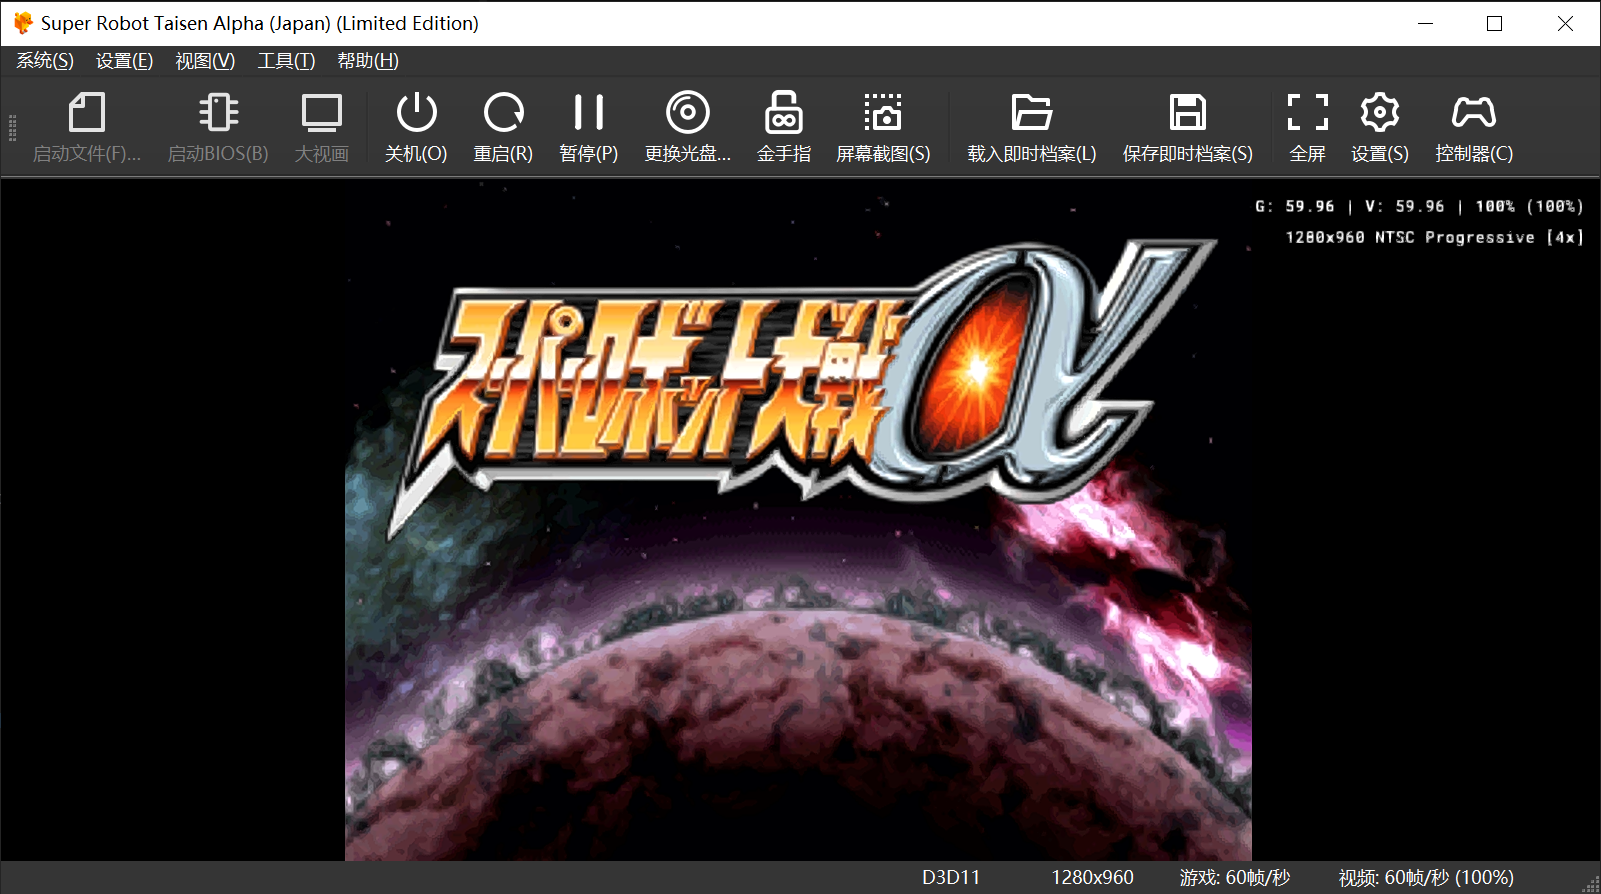Minimize the emulator window

tap(1426, 23)
